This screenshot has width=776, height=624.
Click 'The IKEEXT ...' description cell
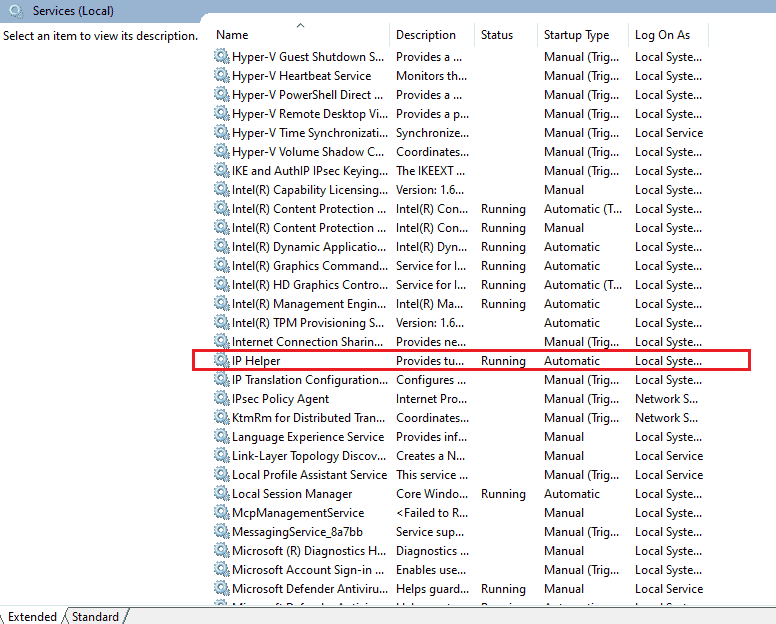pos(430,171)
